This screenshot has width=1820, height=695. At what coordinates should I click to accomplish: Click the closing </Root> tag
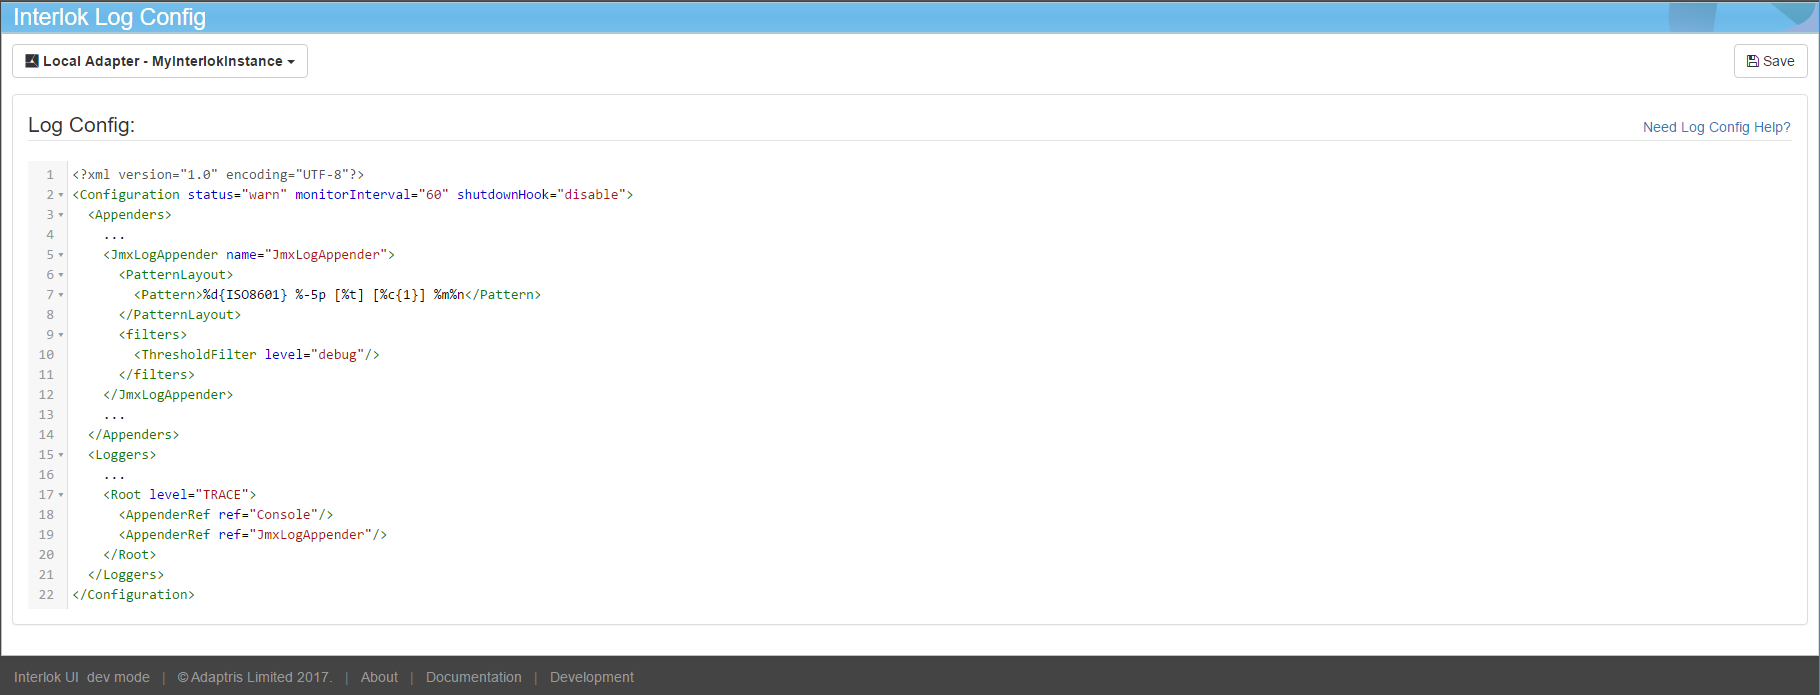pos(130,554)
